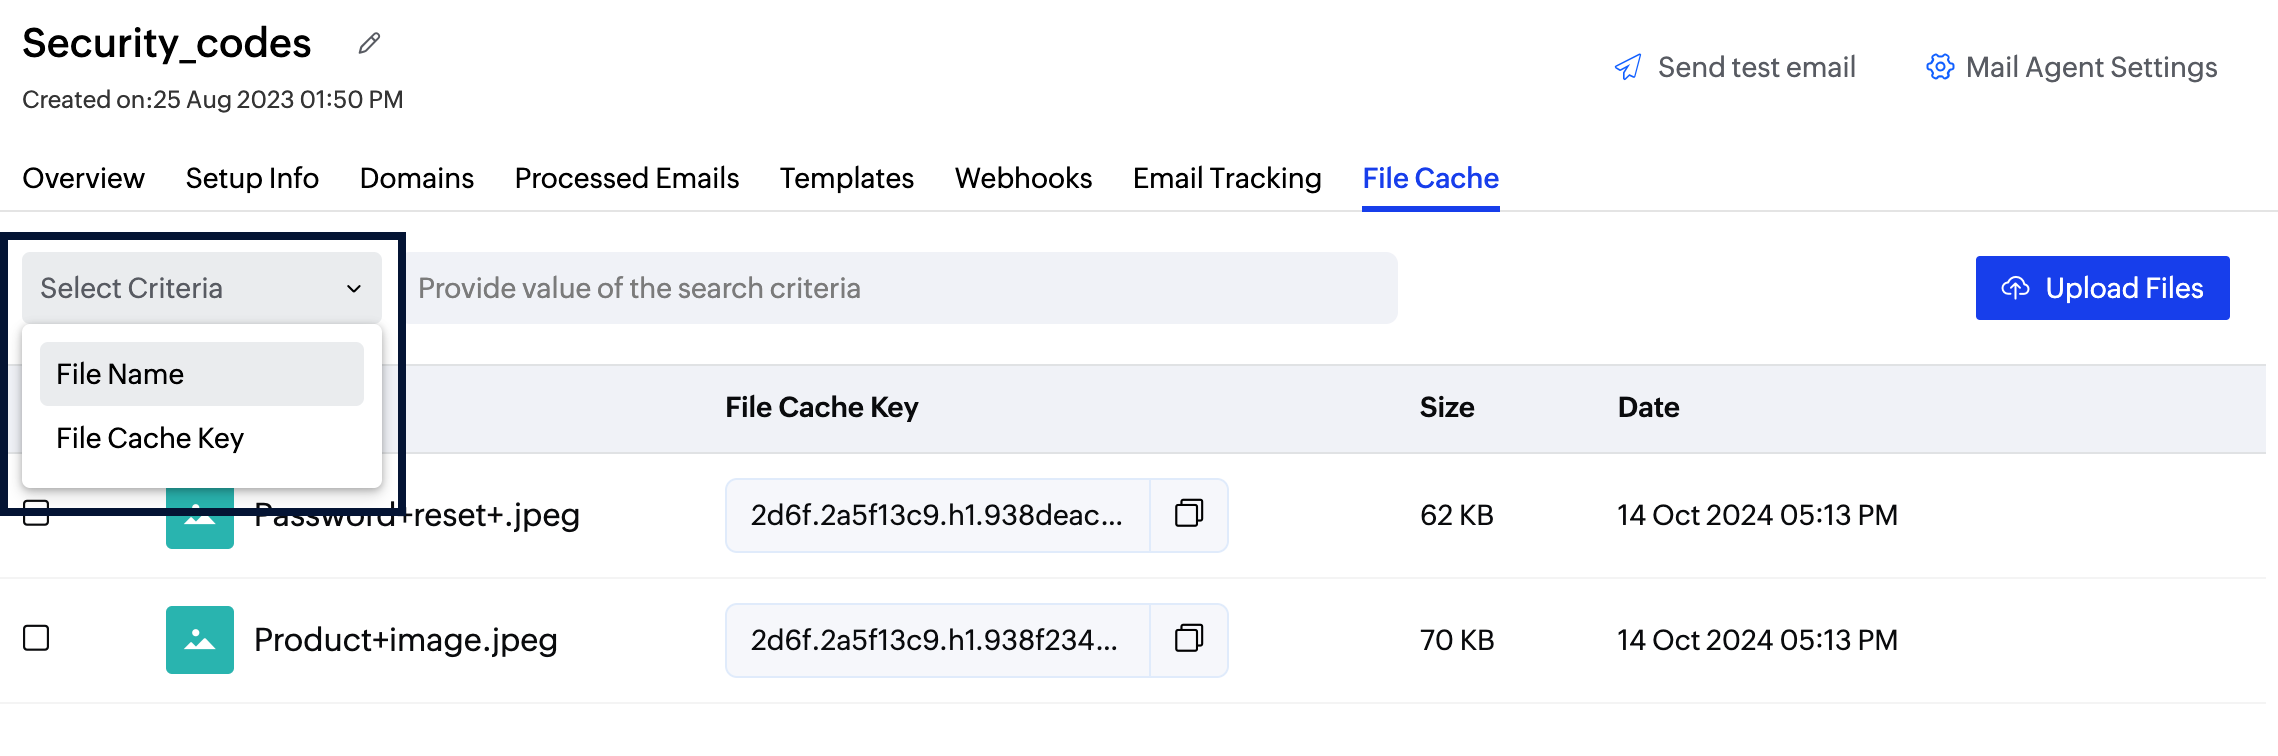Click the paper plane send icon
The width and height of the screenshot is (2278, 756).
[1628, 67]
